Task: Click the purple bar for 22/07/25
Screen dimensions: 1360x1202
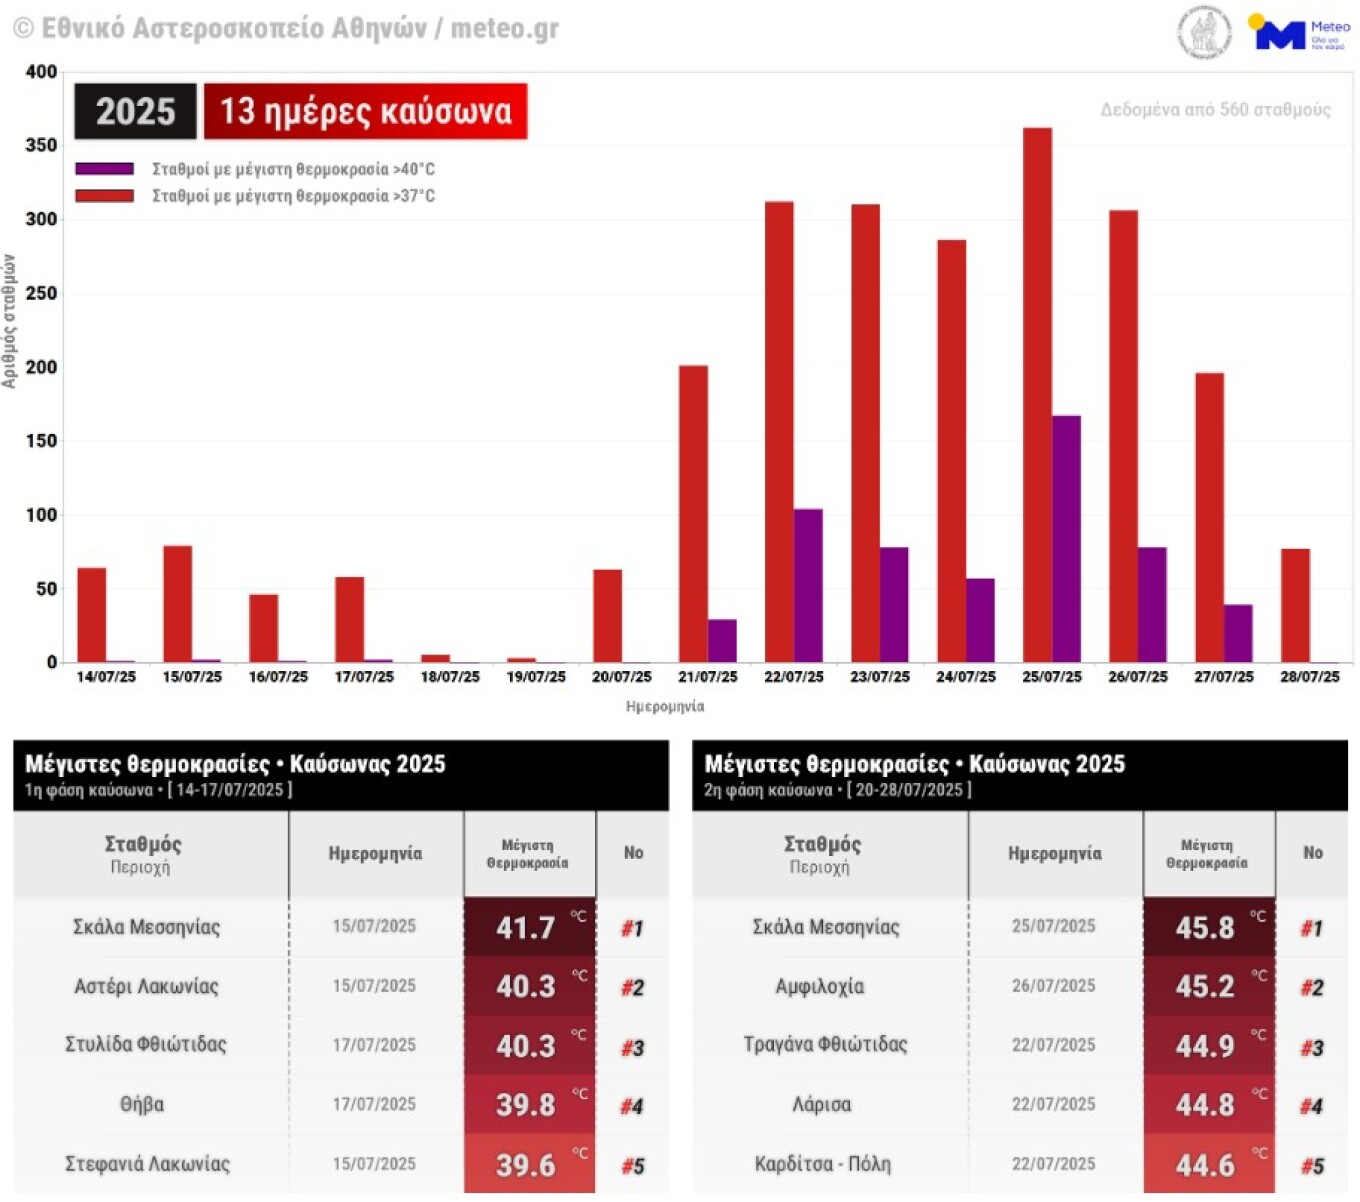Action: click(808, 586)
